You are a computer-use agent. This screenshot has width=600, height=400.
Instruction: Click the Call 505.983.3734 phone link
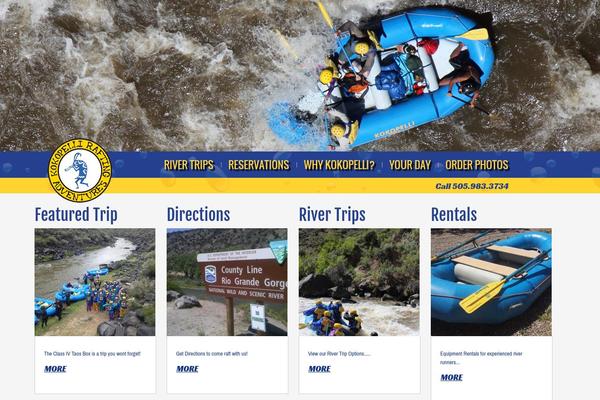coord(472,186)
